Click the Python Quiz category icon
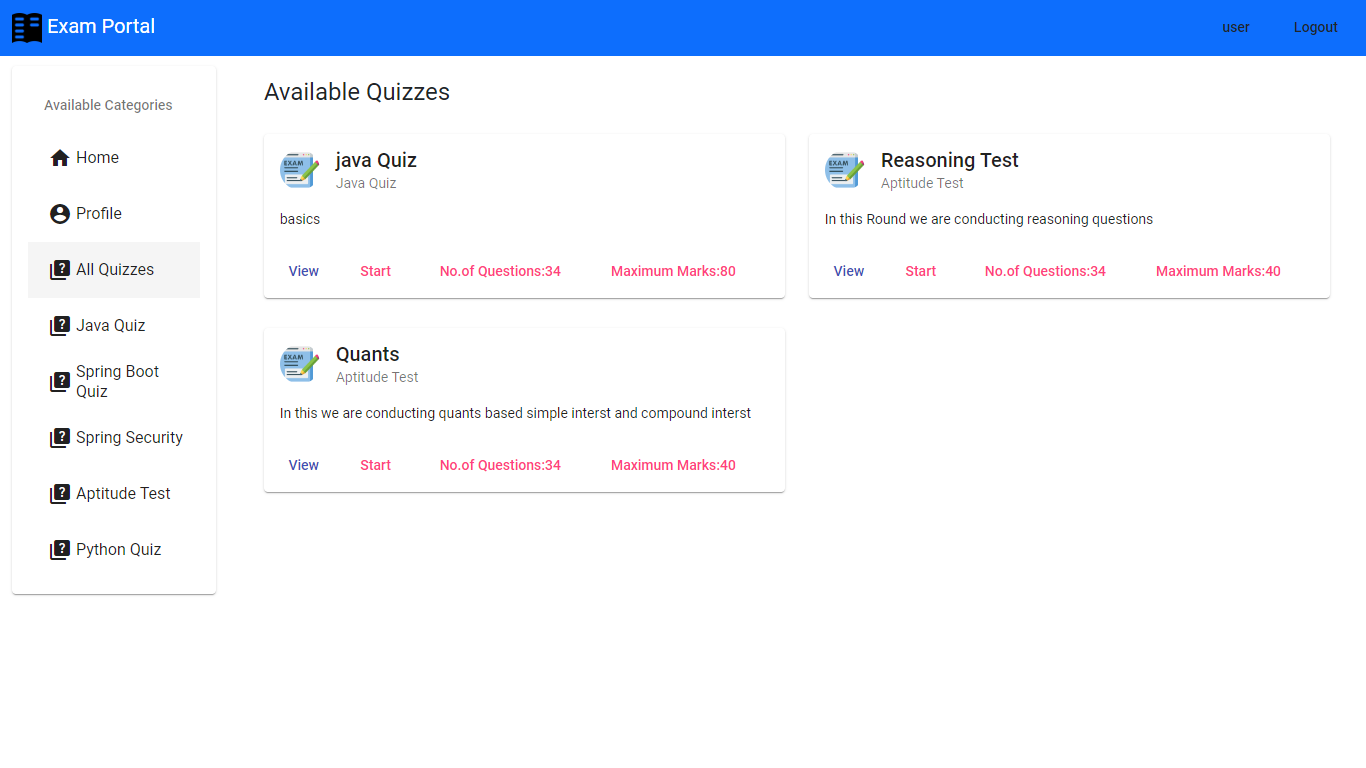This screenshot has height=768, width=1366. (x=59, y=549)
